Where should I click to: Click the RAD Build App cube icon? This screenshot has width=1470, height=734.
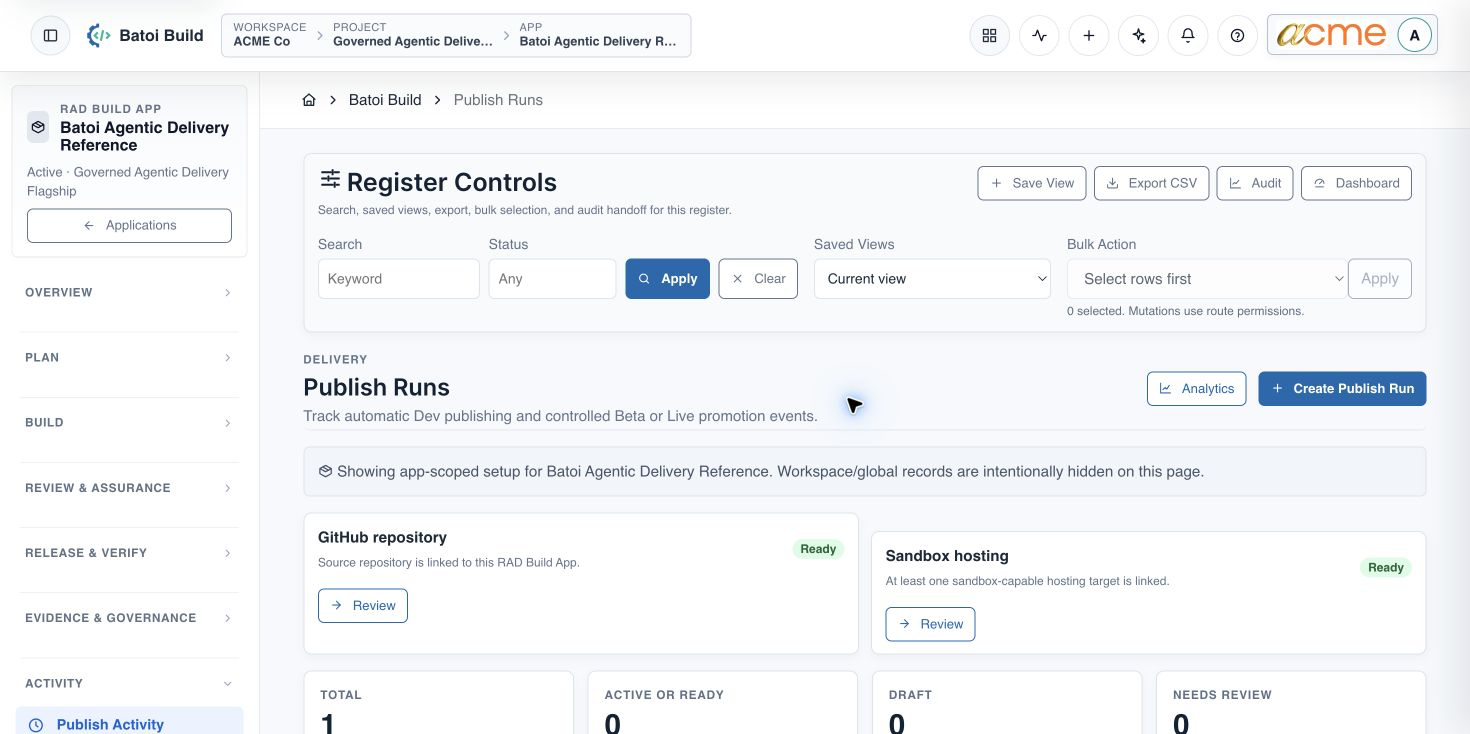coord(38,127)
